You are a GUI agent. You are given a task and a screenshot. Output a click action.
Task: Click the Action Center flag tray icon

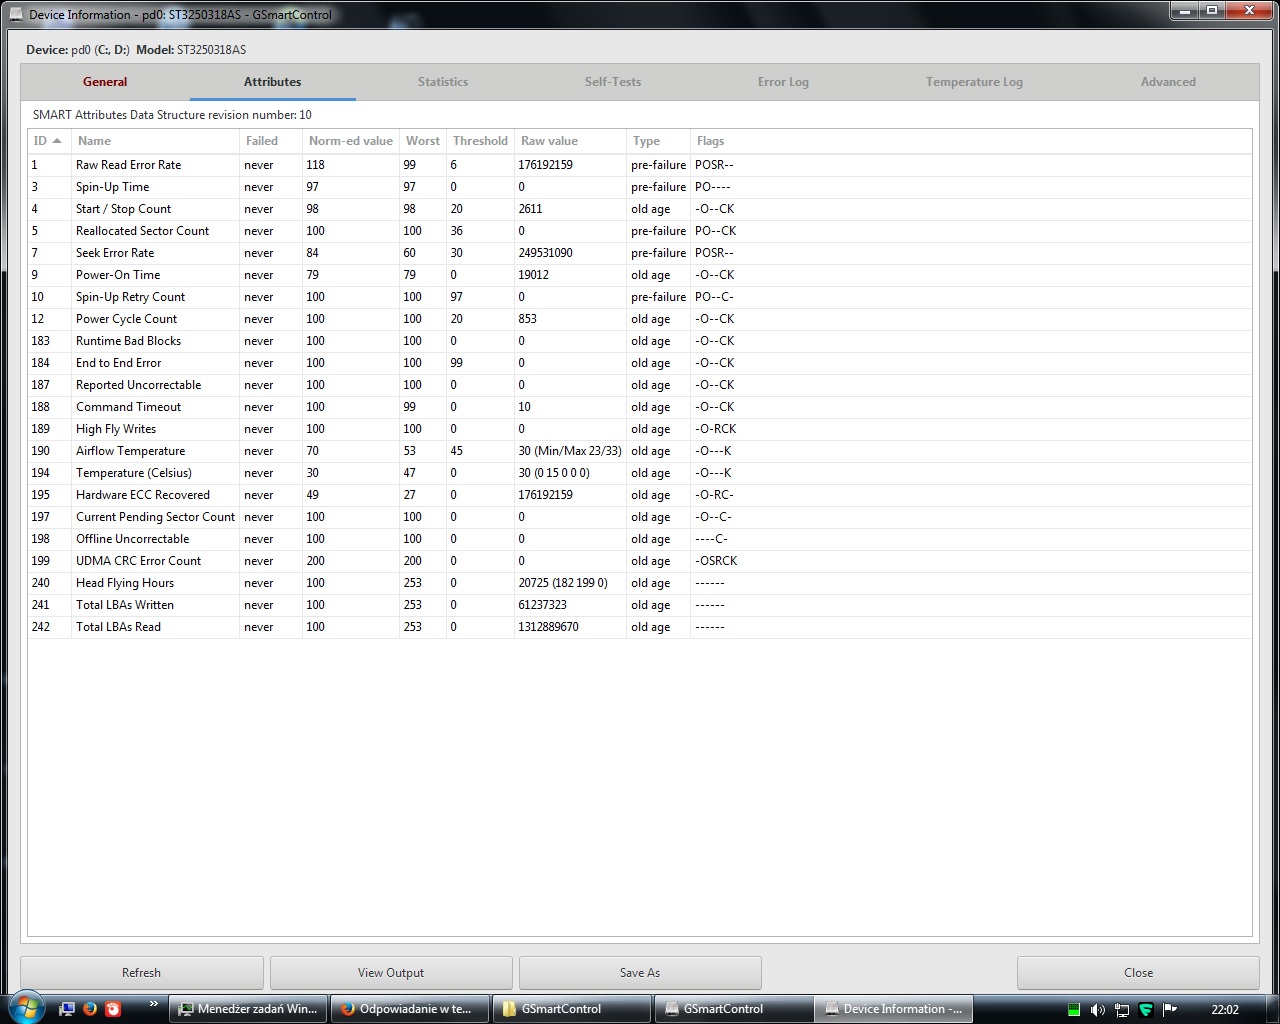coord(1169,1009)
